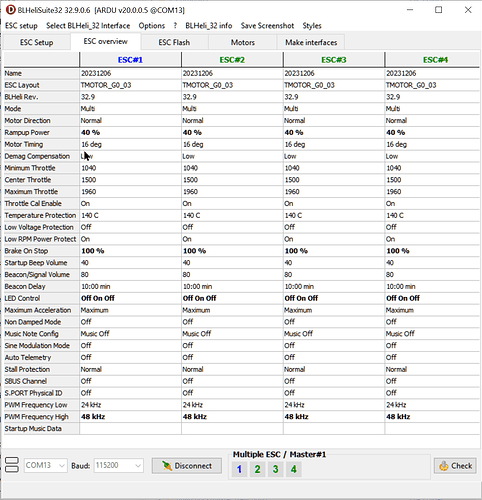Click ESC#1 PWM Frequency High value
This screenshot has width=482, height=500.
coord(130,417)
